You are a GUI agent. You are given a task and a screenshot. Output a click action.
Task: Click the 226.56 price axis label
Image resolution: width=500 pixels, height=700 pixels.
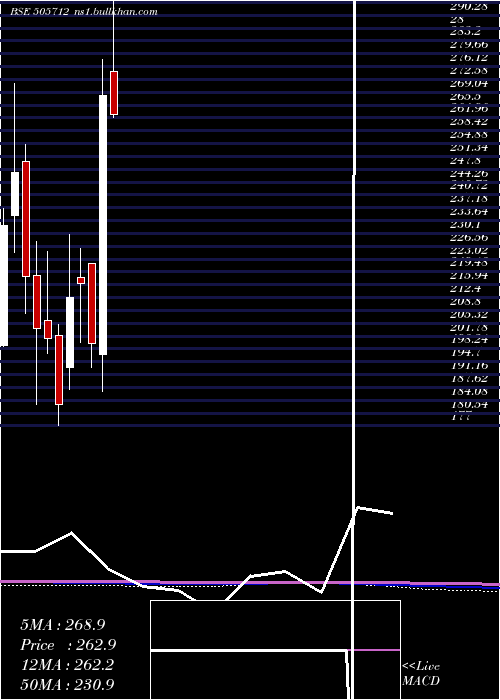[469, 237]
